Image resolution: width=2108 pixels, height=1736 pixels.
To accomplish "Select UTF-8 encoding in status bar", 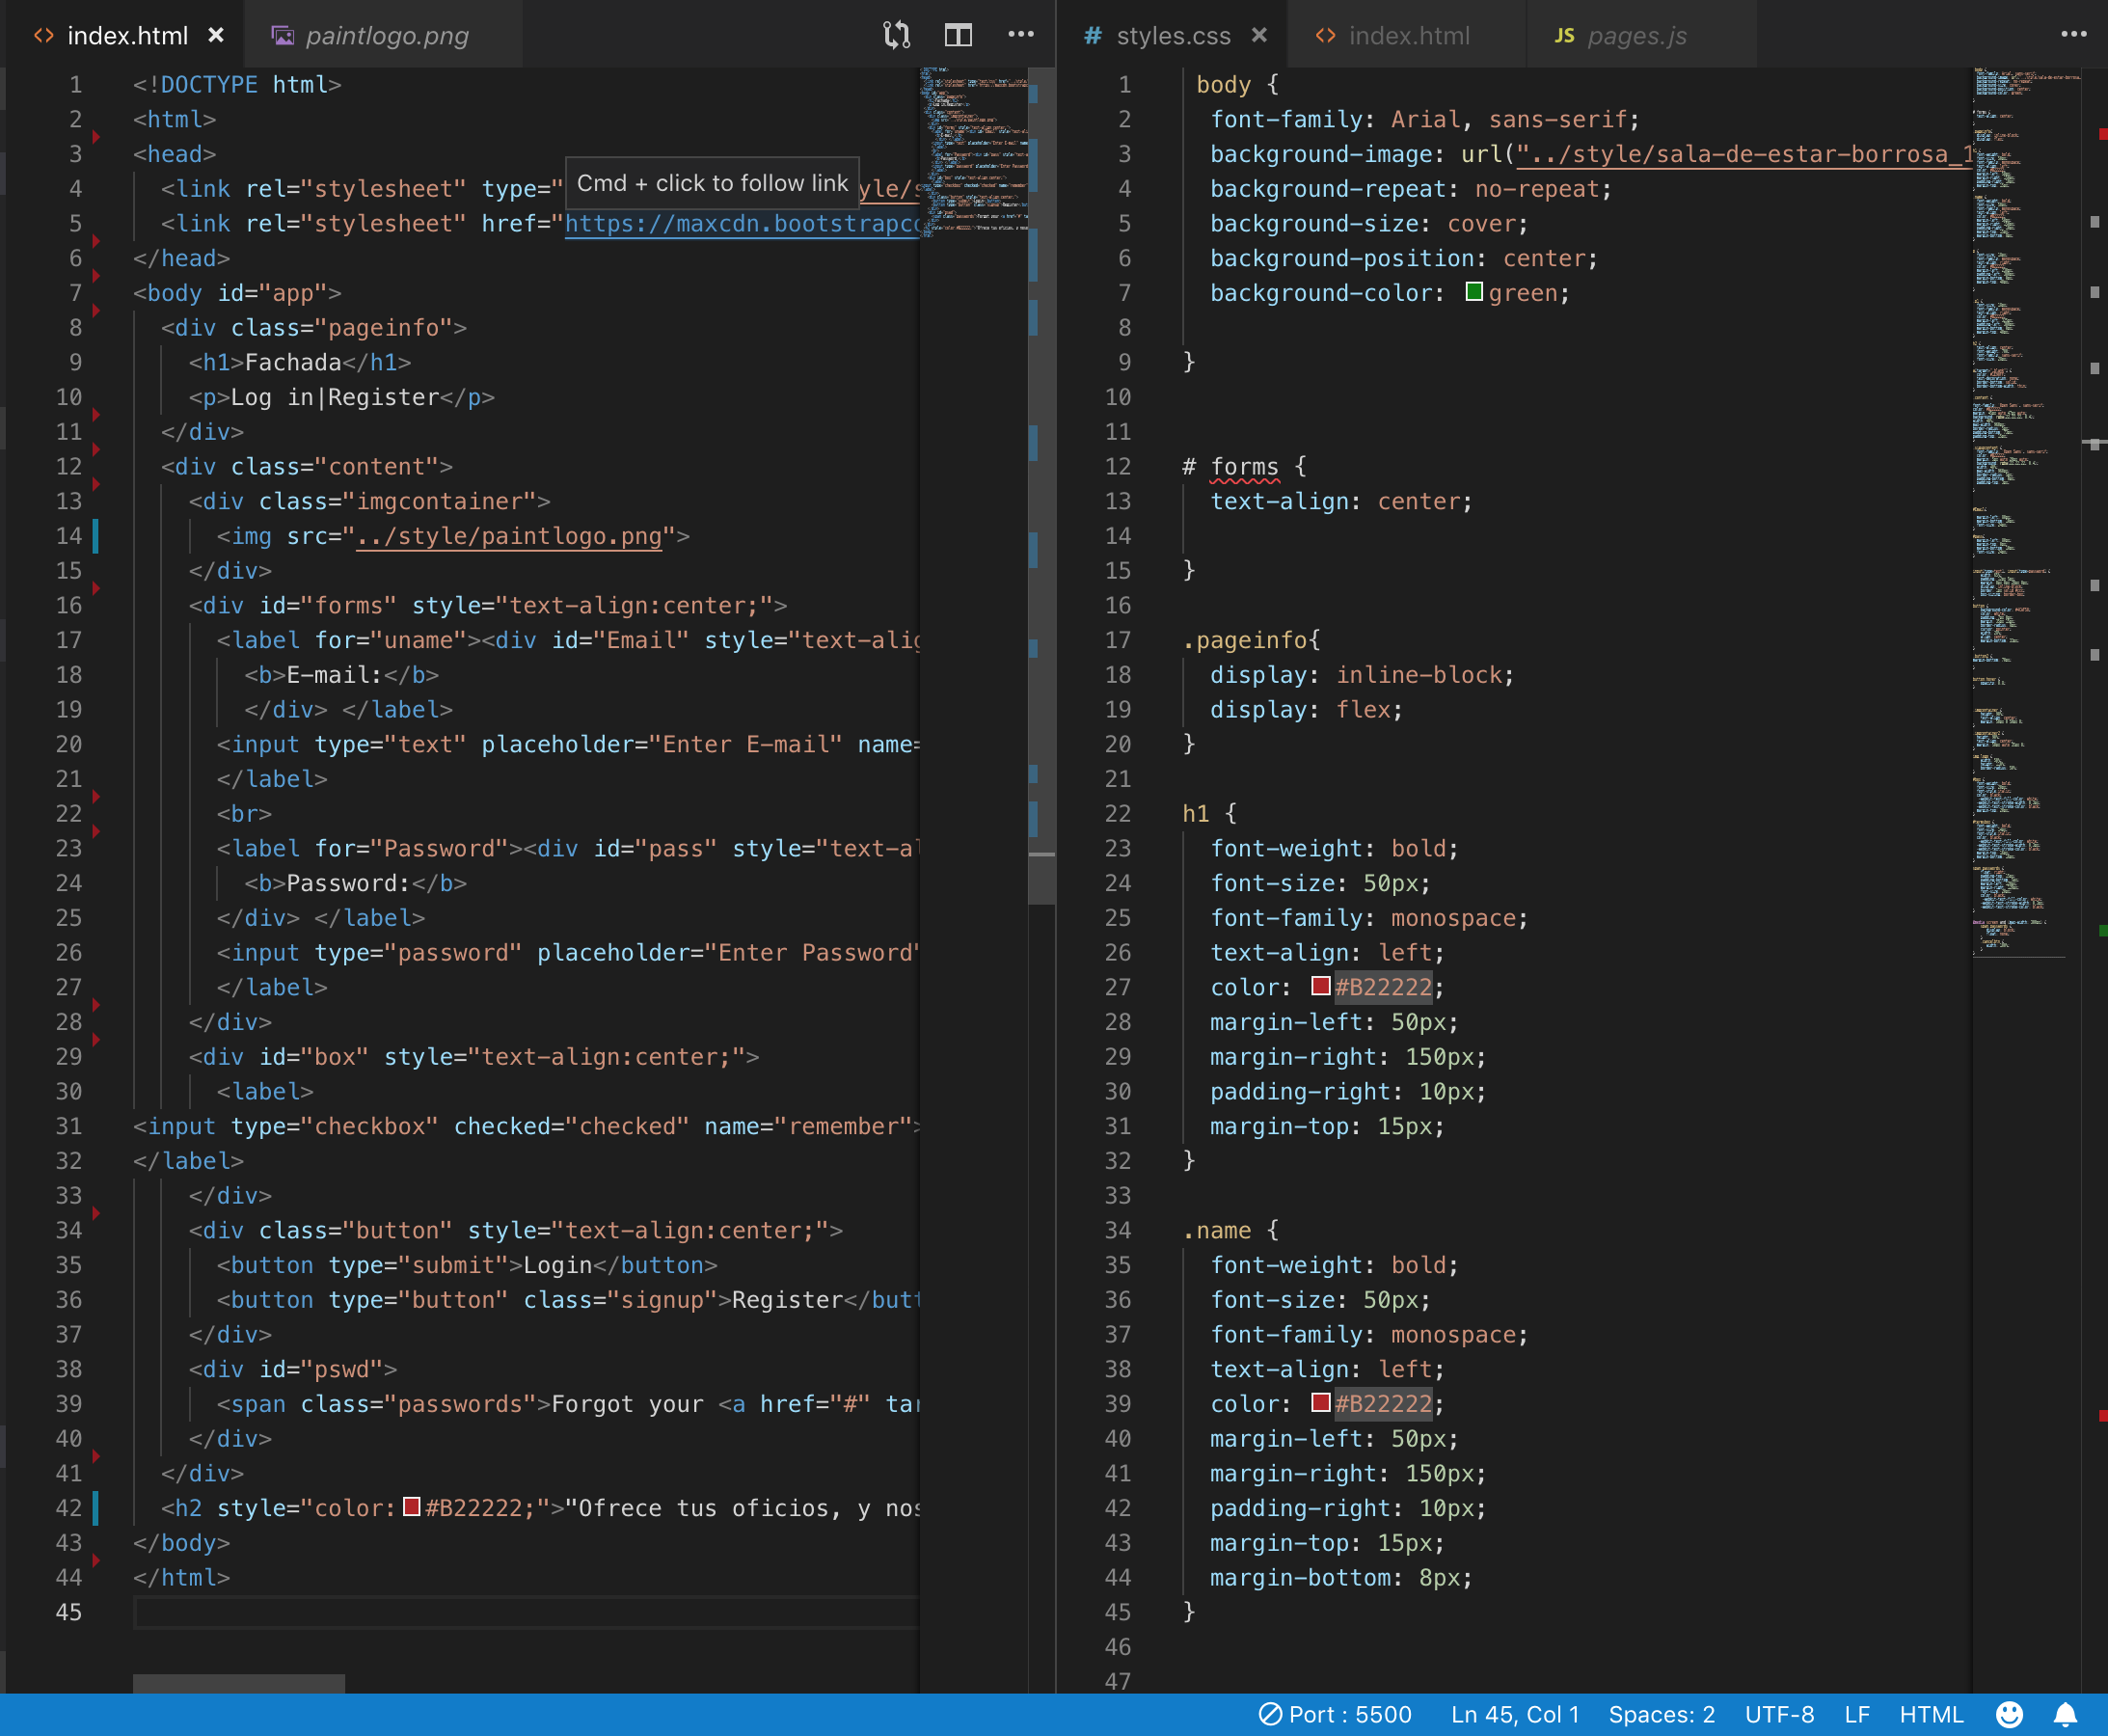I will coord(1778,1715).
